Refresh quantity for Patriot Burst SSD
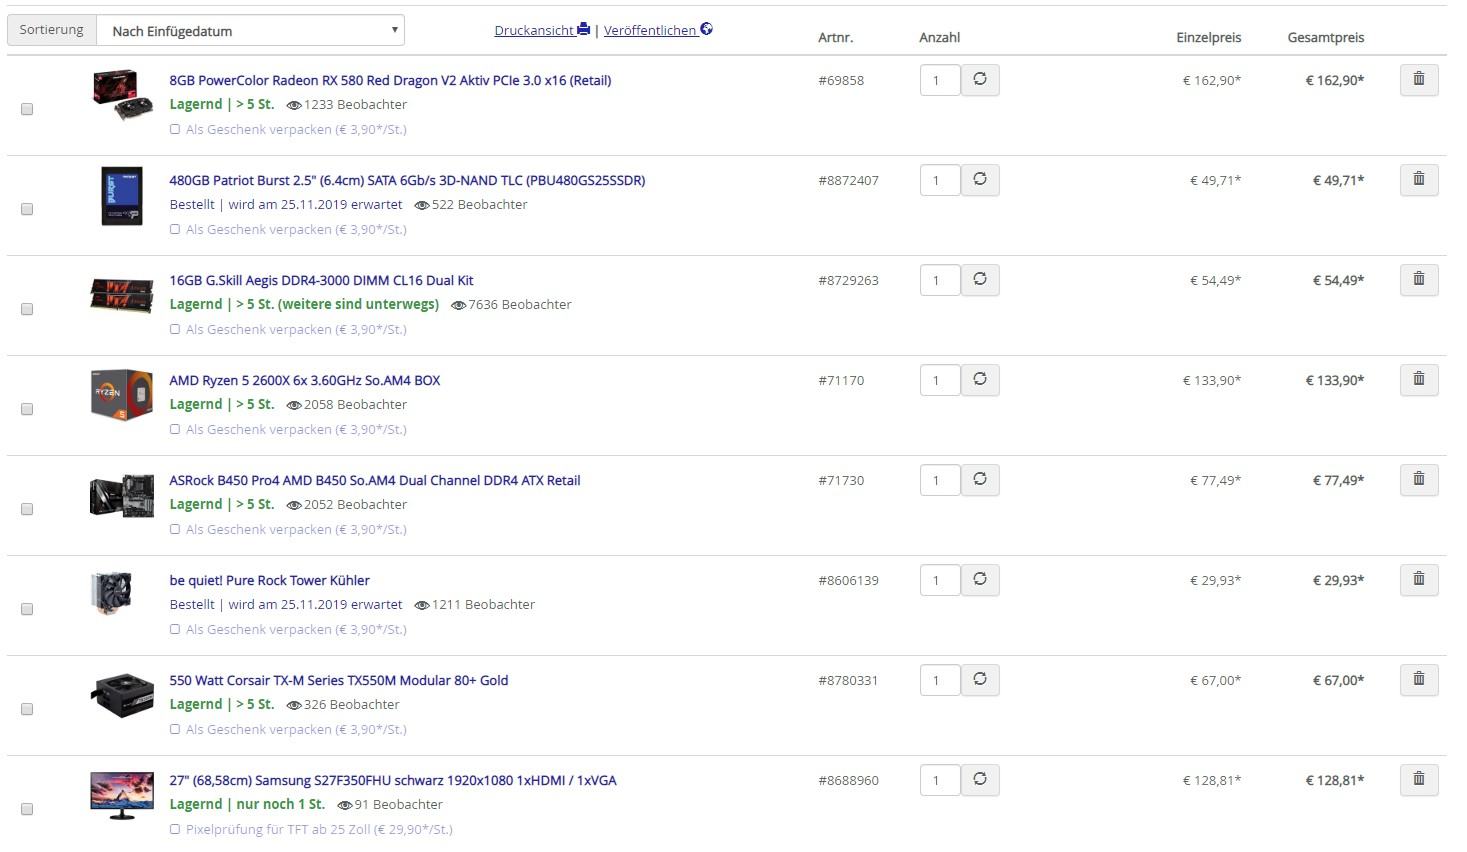 click(x=980, y=180)
